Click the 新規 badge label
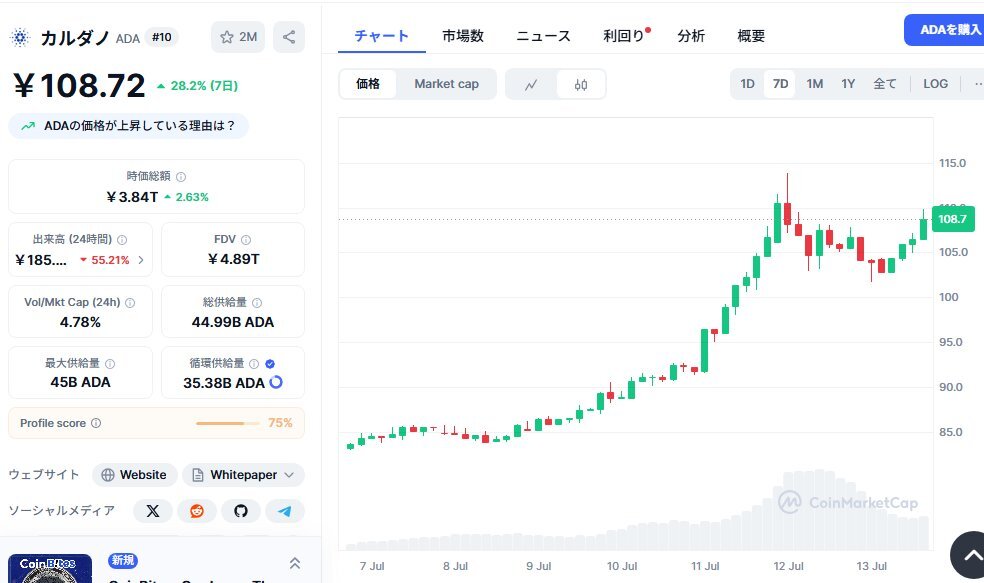The width and height of the screenshot is (984, 583). (123, 560)
